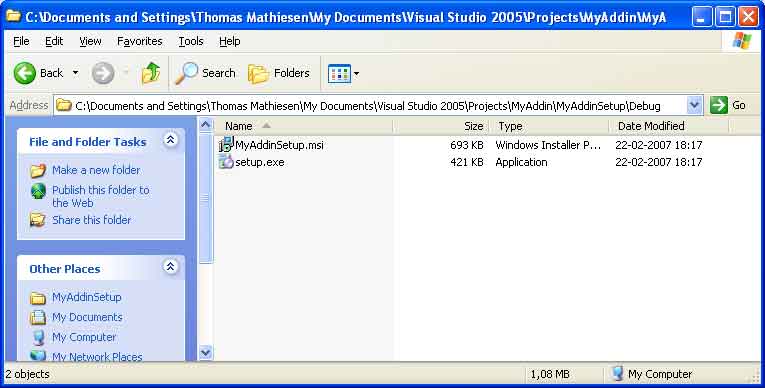The width and height of the screenshot is (765, 388).
Task: Click the MyAddinSetup folder icon in sidebar
Action: [38, 298]
